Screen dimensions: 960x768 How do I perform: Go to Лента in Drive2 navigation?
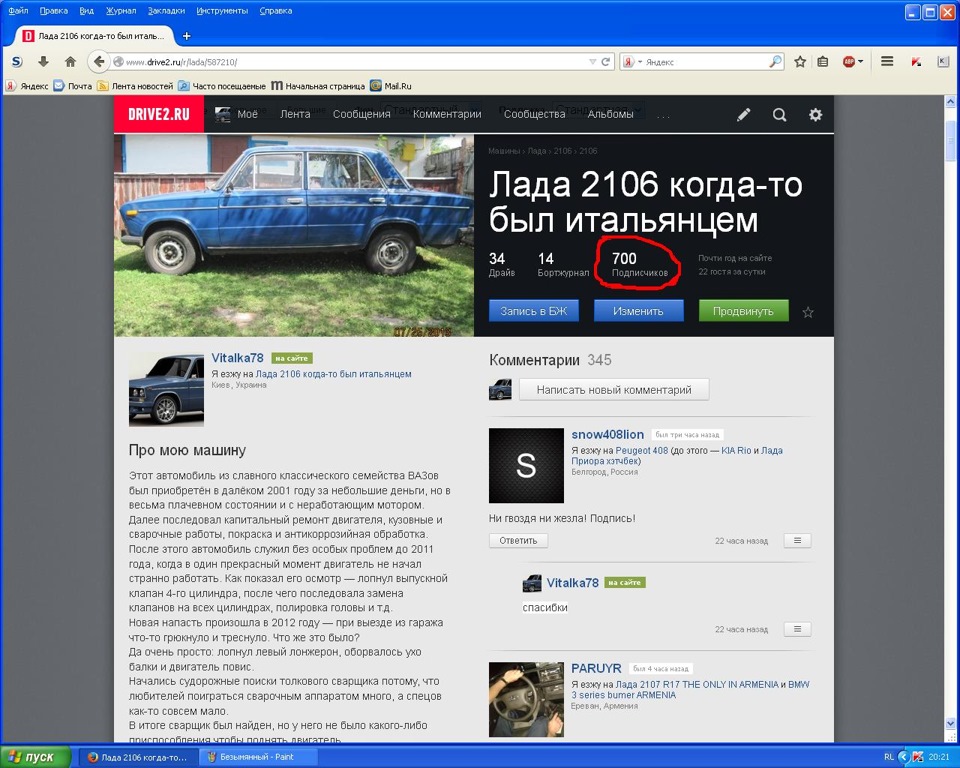(x=295, y=114)
